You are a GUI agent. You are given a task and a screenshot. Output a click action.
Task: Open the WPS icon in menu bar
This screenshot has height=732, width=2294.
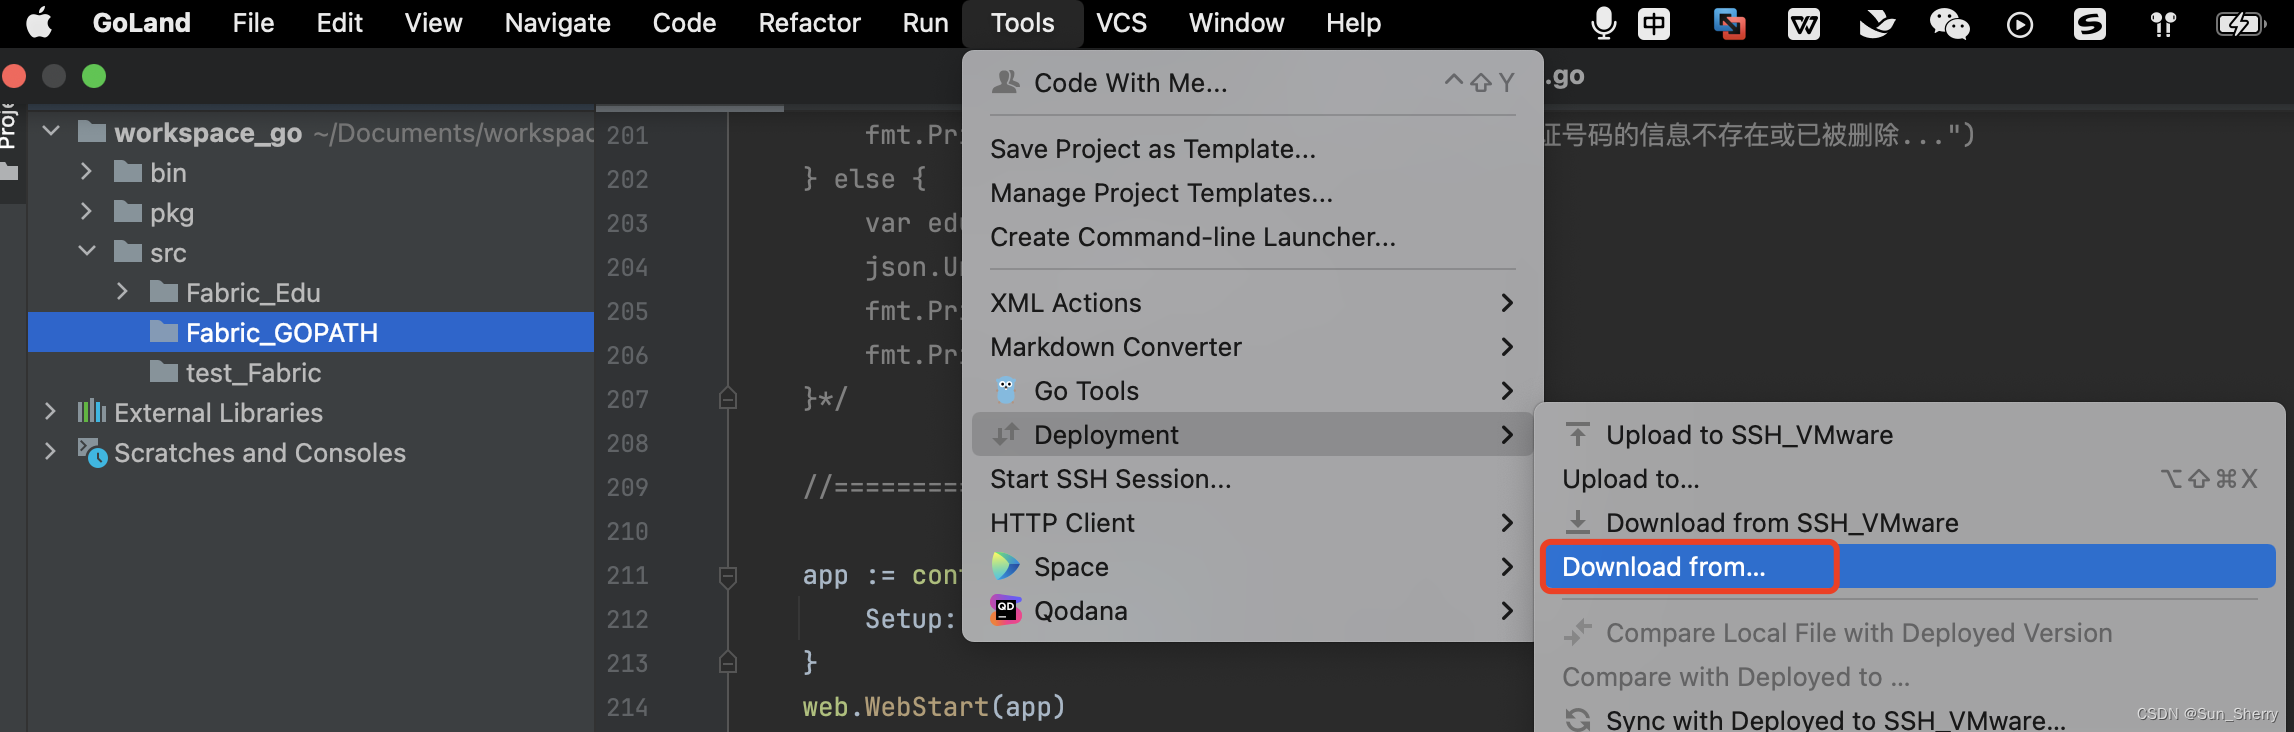(1803, 23)
